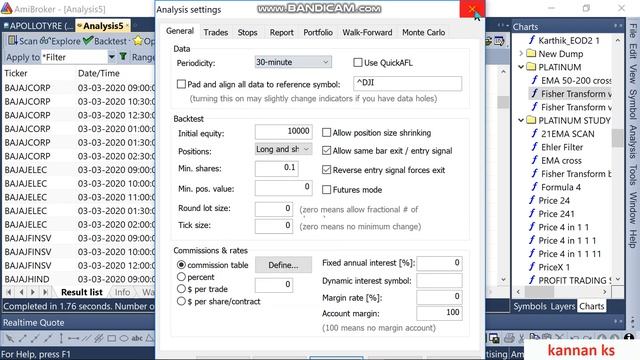Select the commission table radio button
Screen dimensions: 640x360
[181, 265]
